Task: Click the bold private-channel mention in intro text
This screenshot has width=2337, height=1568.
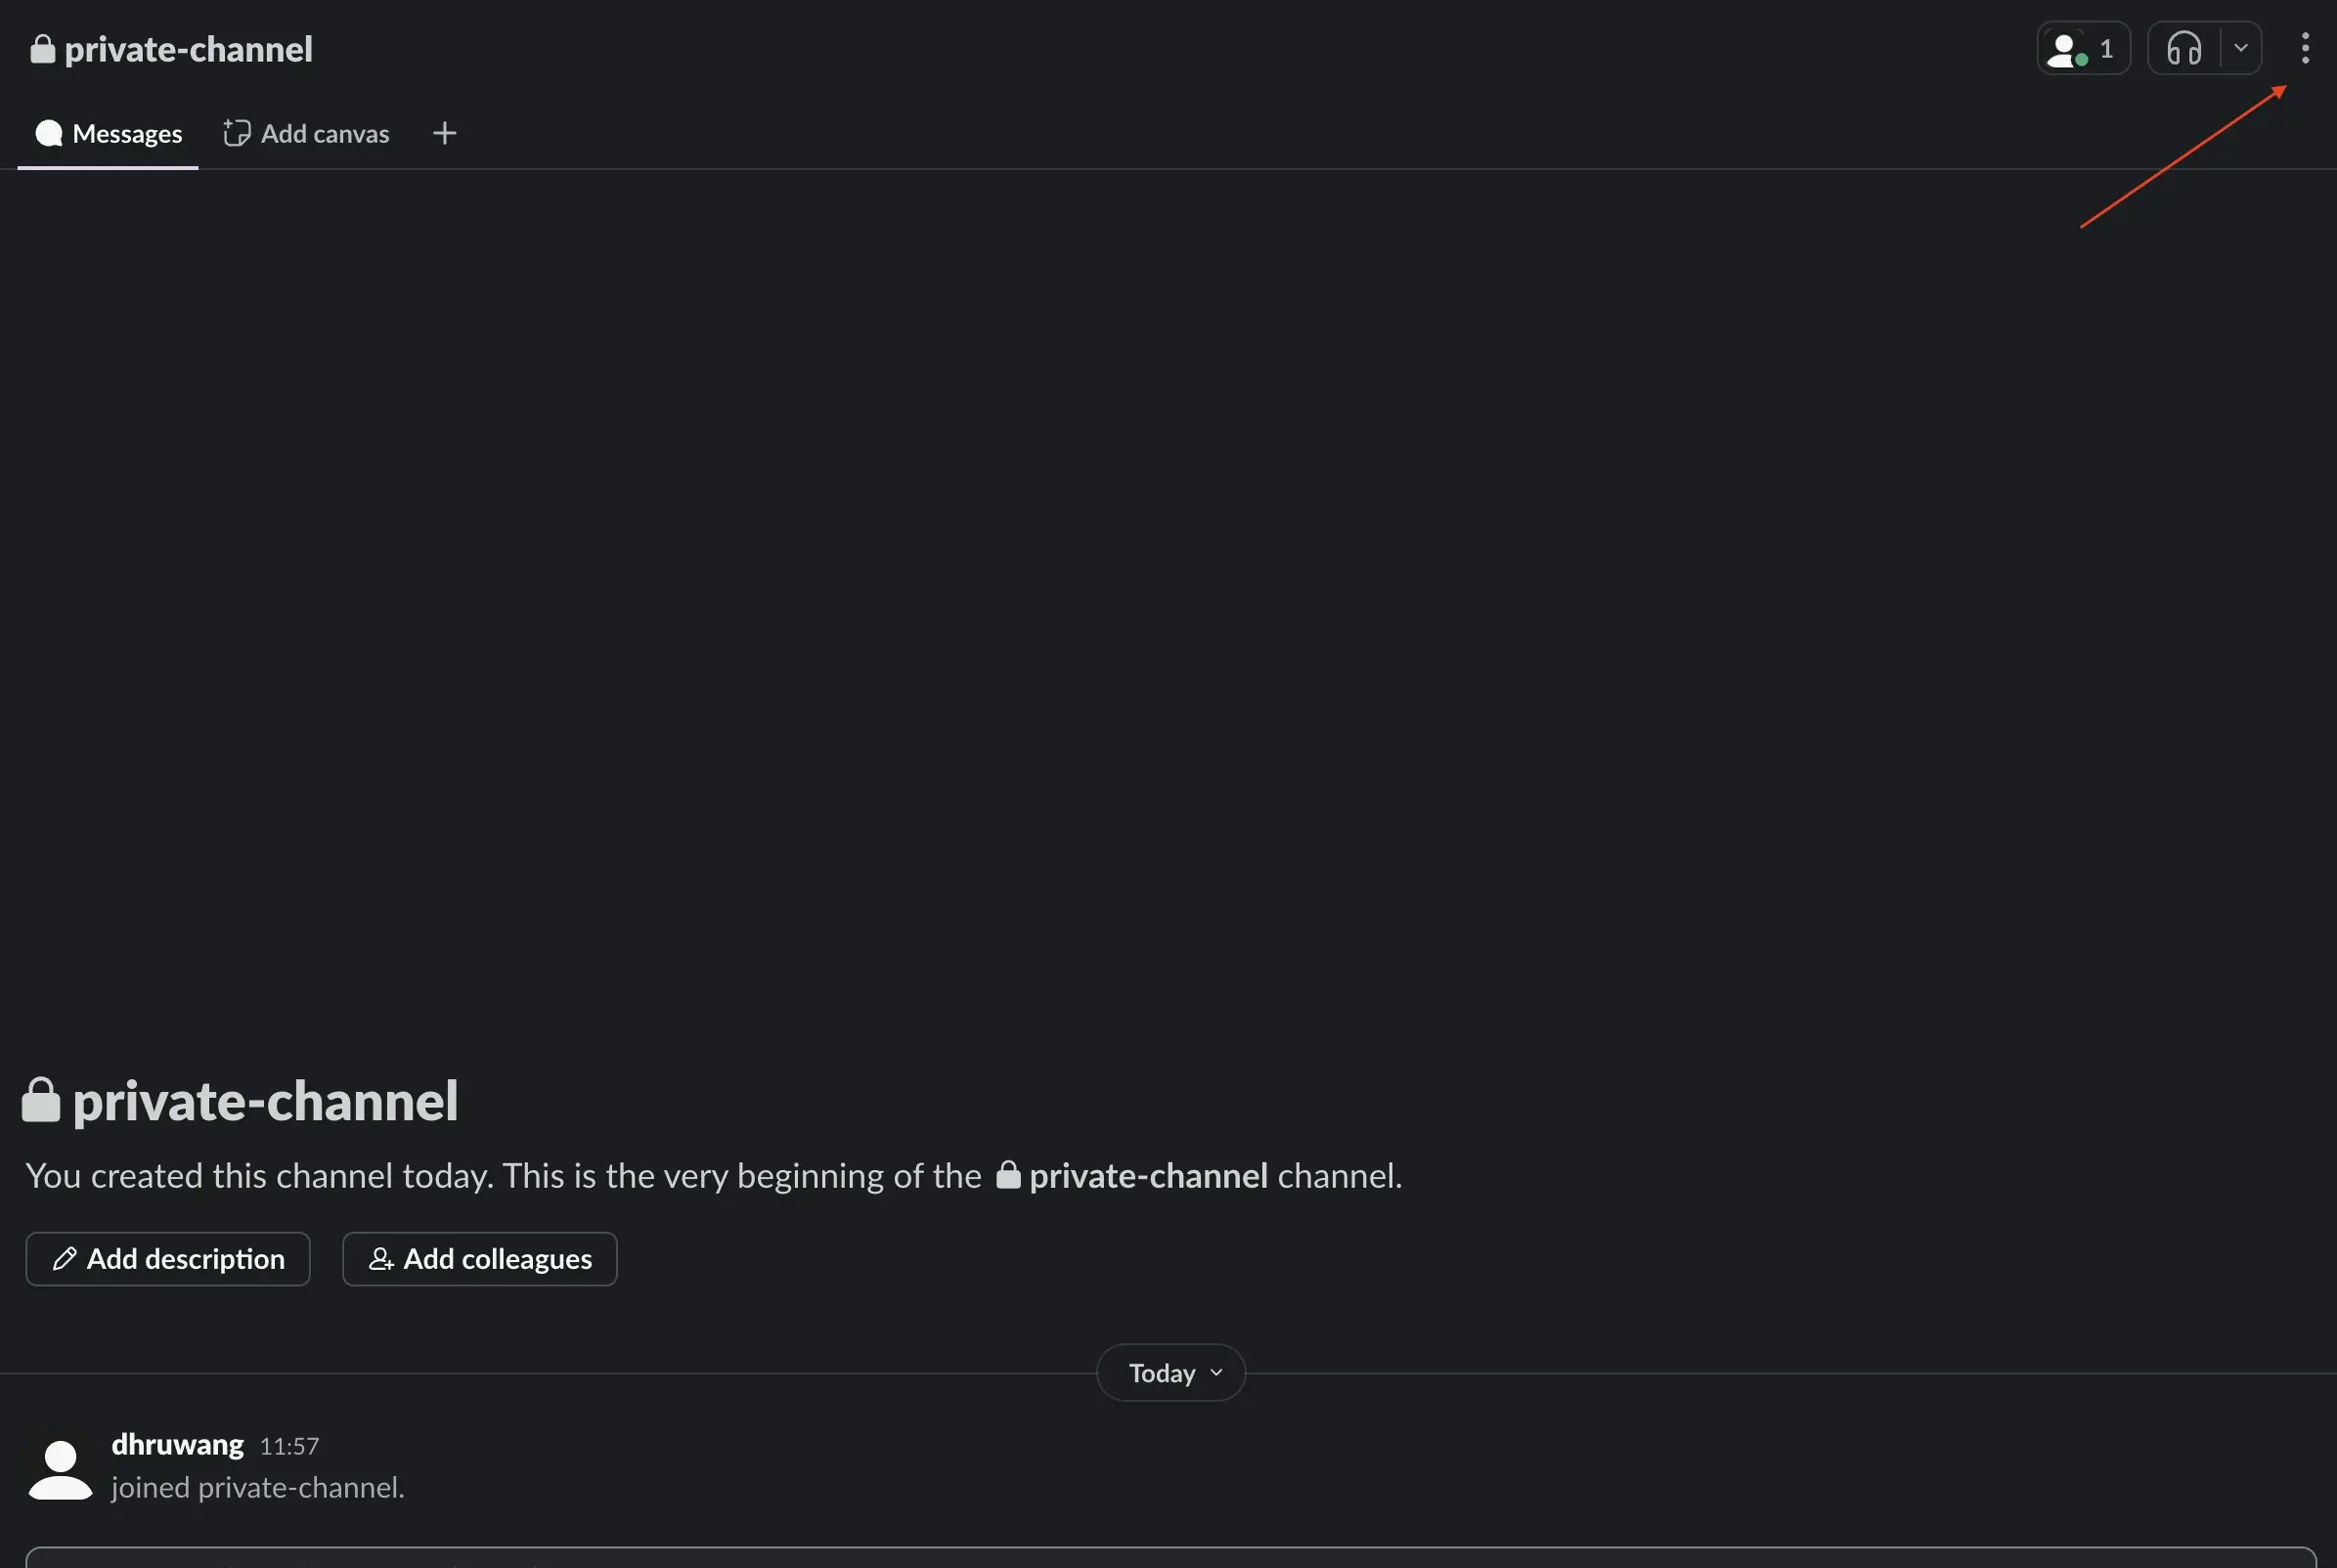Action: click(x=1148, y=1176)
